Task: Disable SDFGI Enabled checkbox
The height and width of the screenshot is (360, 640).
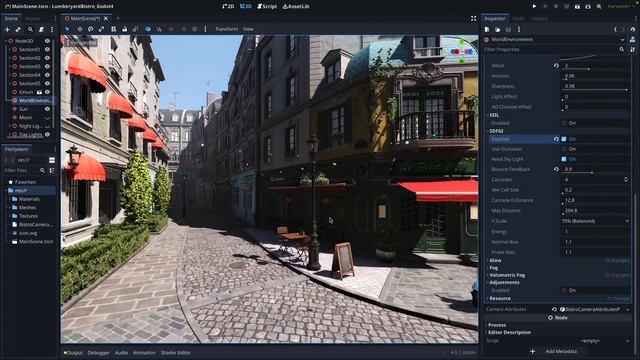Action: (564, 139)
